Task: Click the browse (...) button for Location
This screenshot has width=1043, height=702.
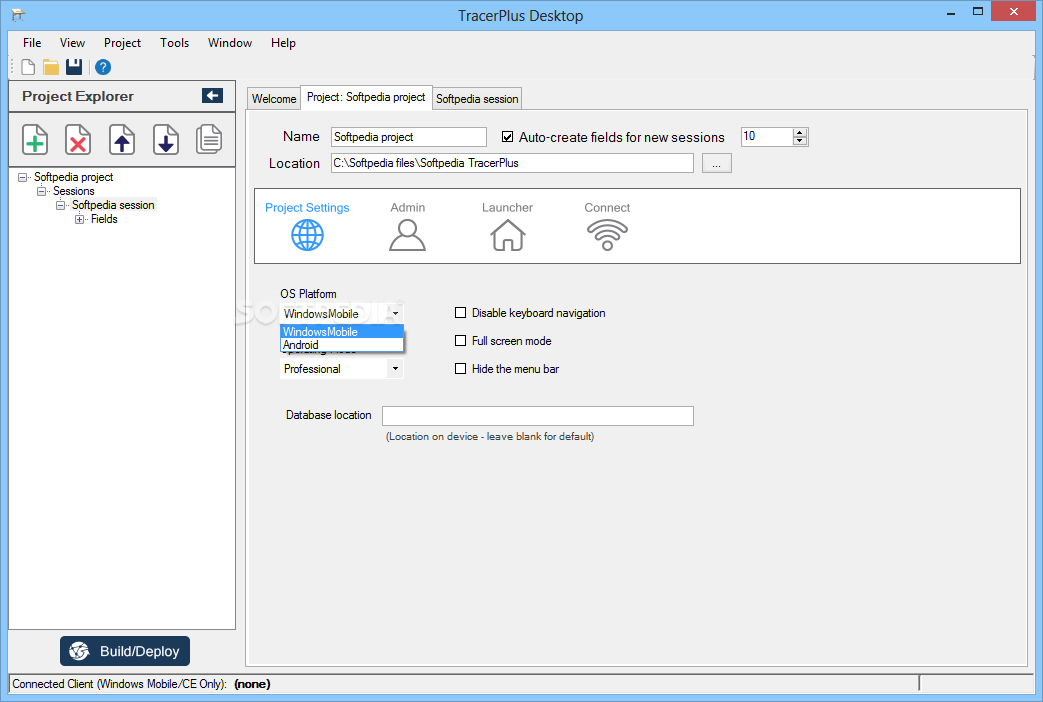Action: pyautogui.click(x=716, y=163)
